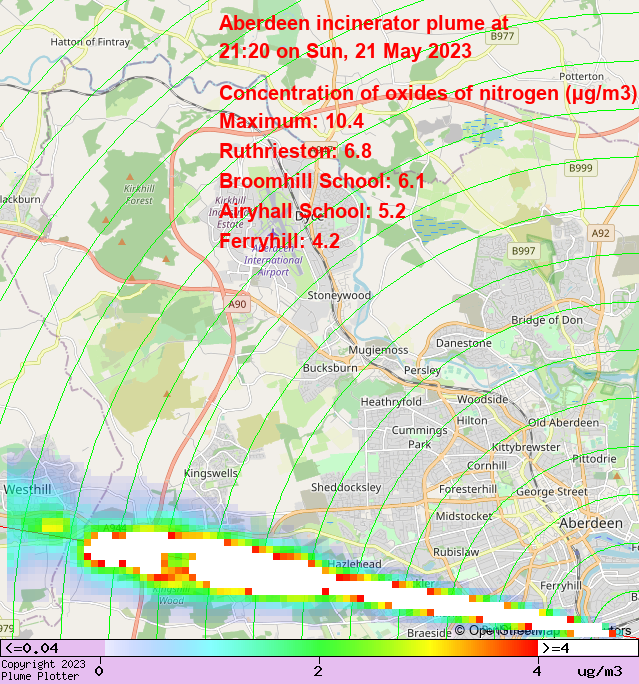639x684 pixels.
Task: Click the Broomhill School: 6.1 reading
Action: [x=322, y=181]
